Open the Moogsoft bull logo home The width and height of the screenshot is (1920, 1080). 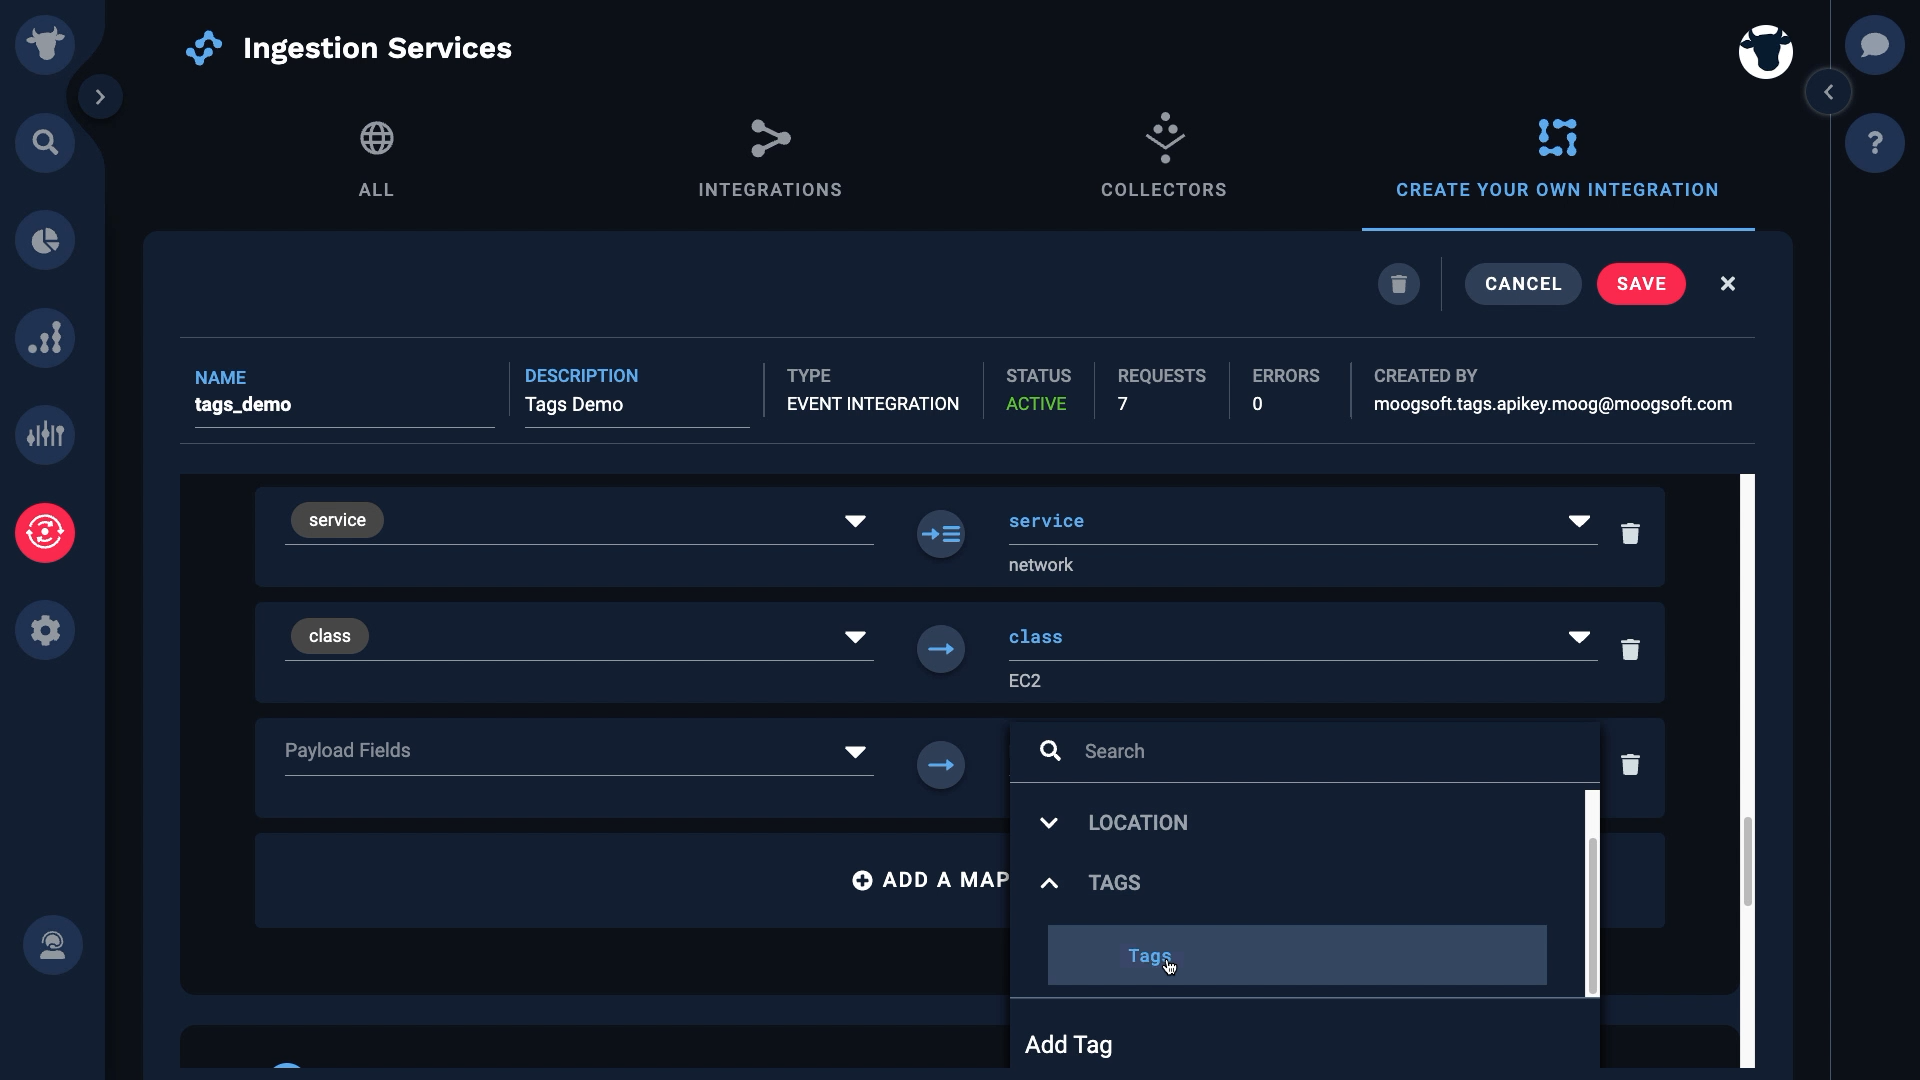[x=45, y=45]
